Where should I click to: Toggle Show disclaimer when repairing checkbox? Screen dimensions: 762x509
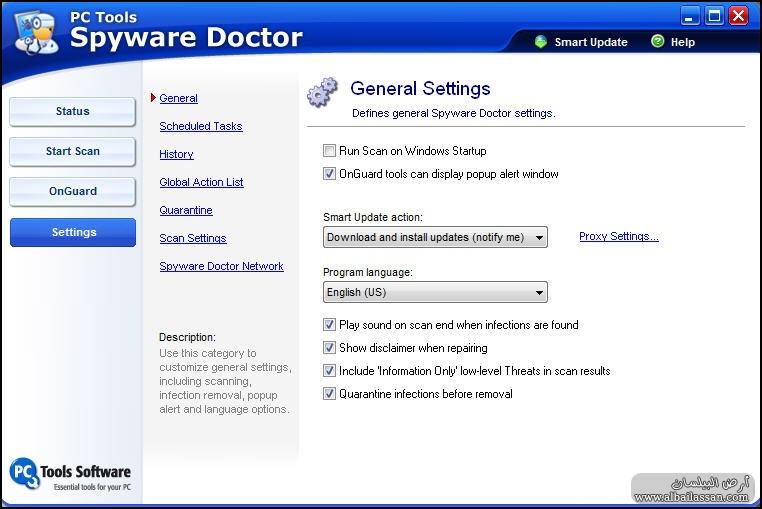pos(329,348)
